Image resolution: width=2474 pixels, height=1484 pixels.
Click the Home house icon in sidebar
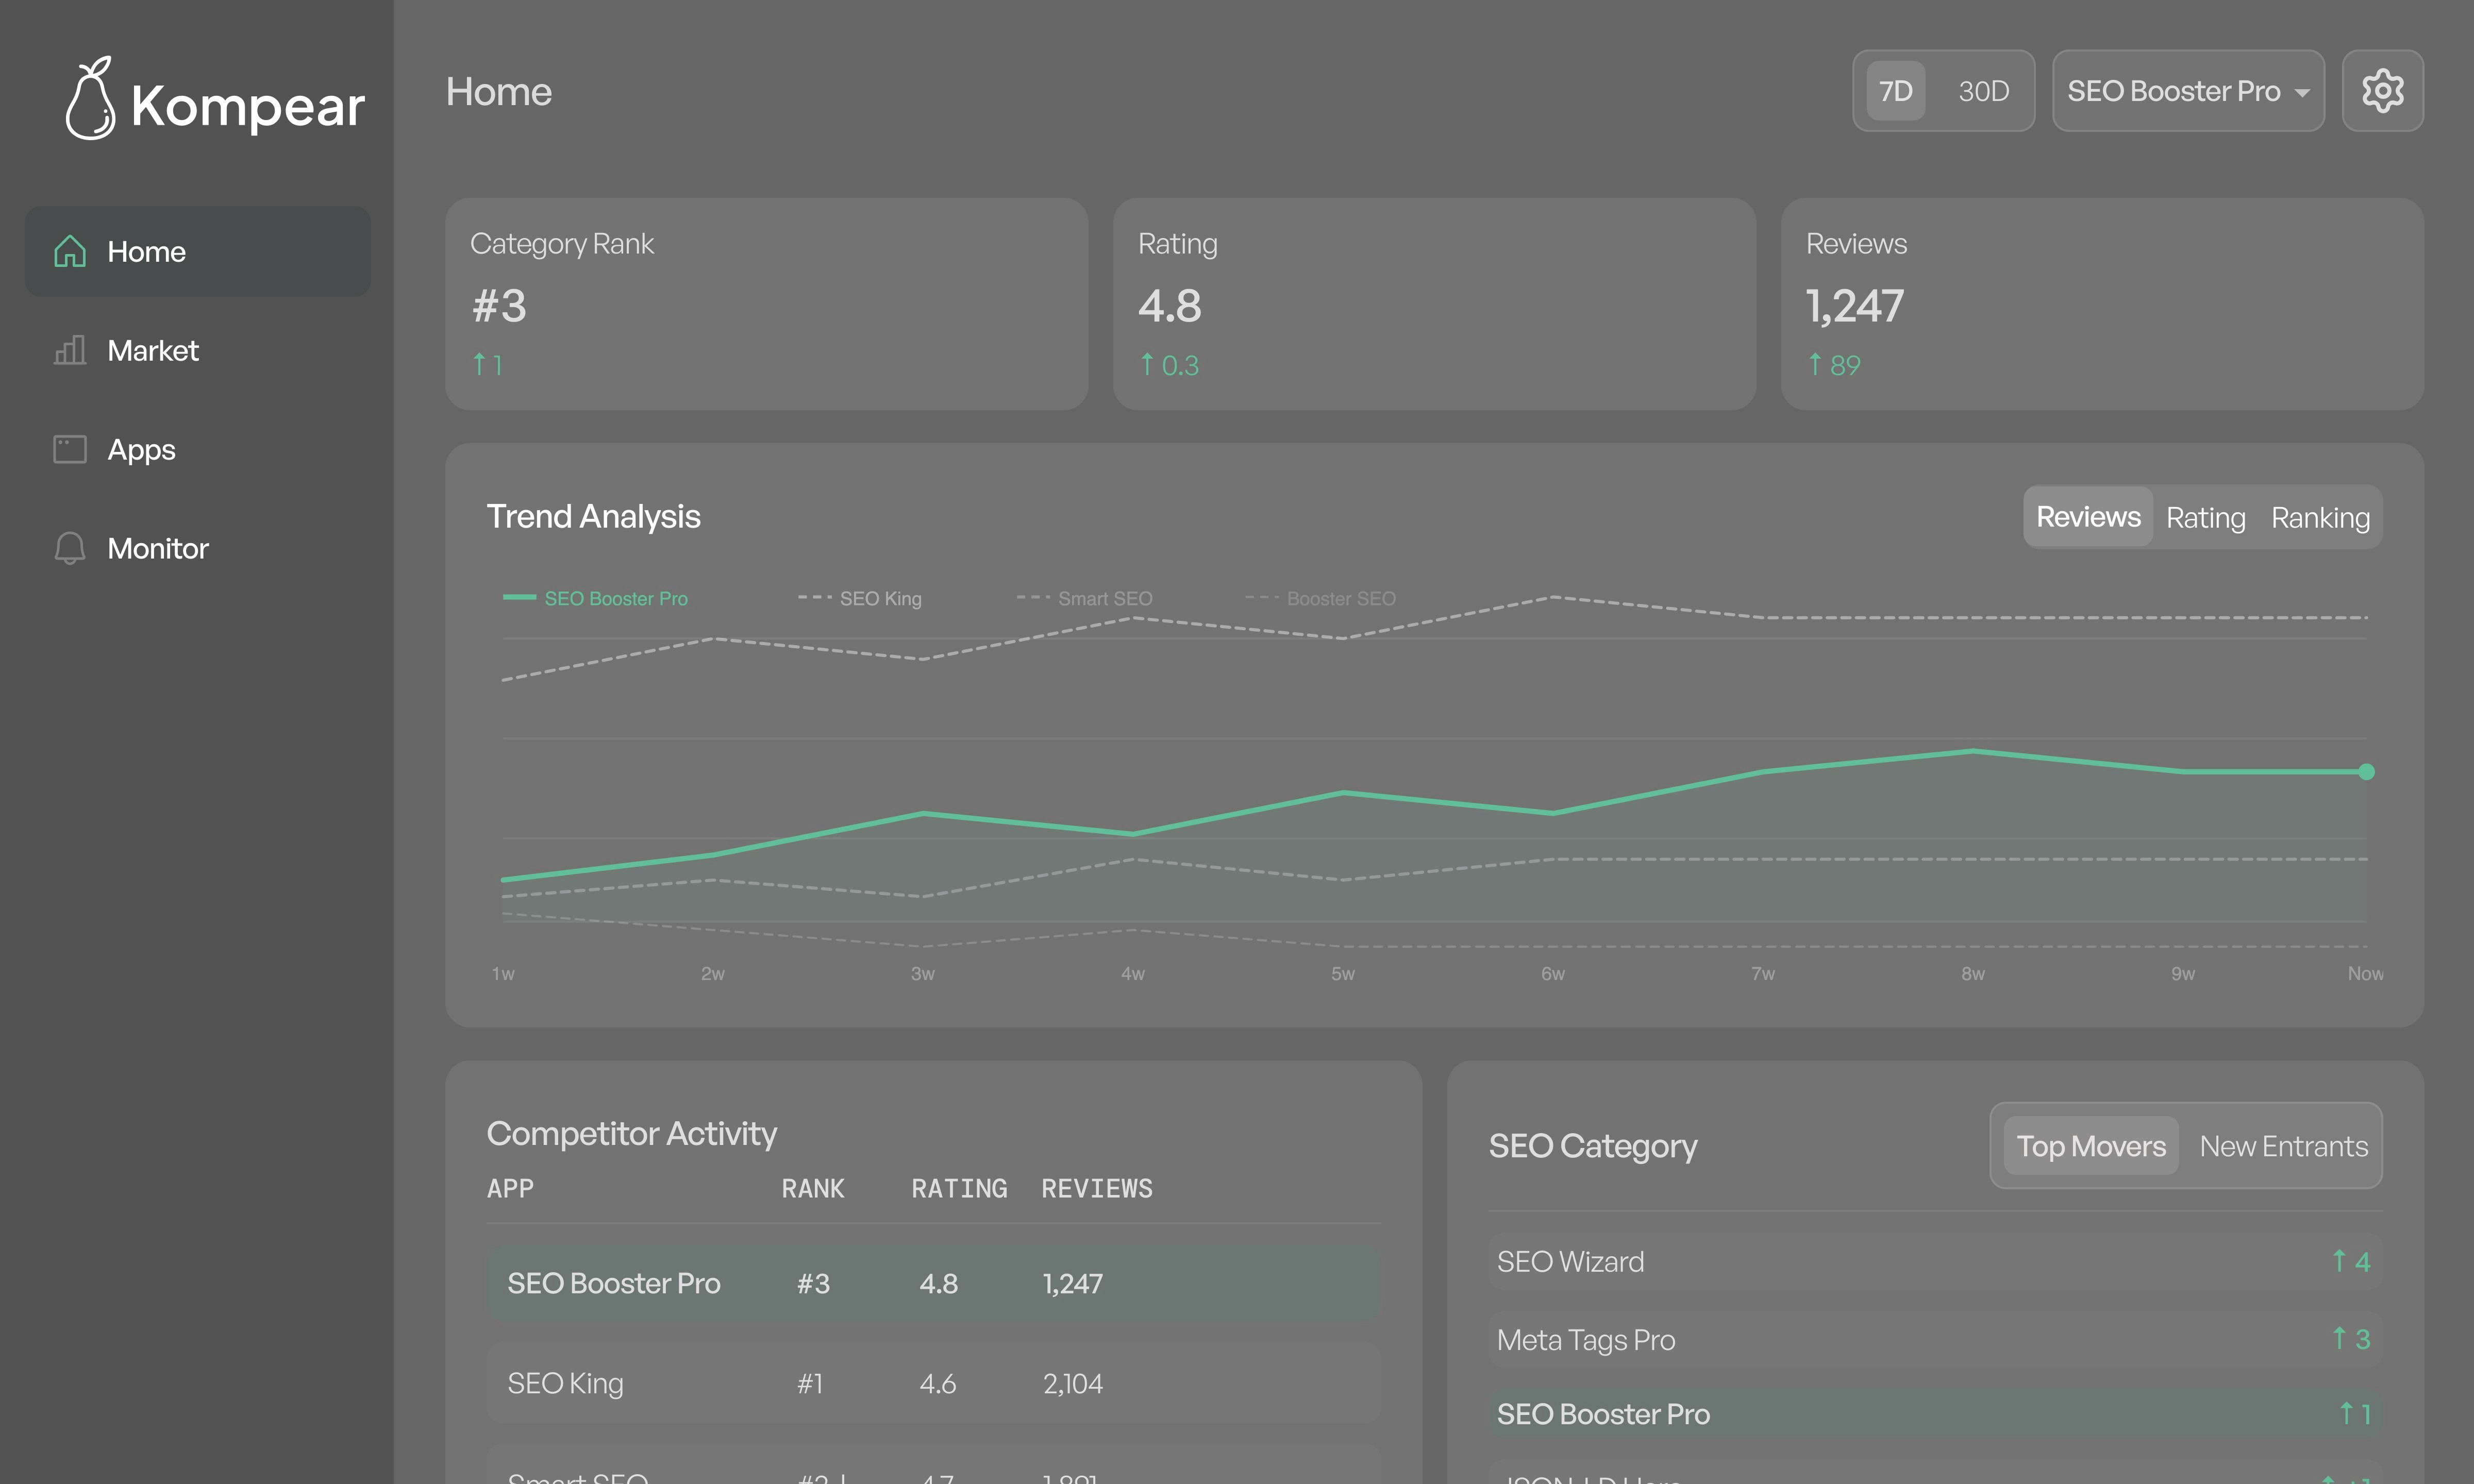[x=70, y=251]
